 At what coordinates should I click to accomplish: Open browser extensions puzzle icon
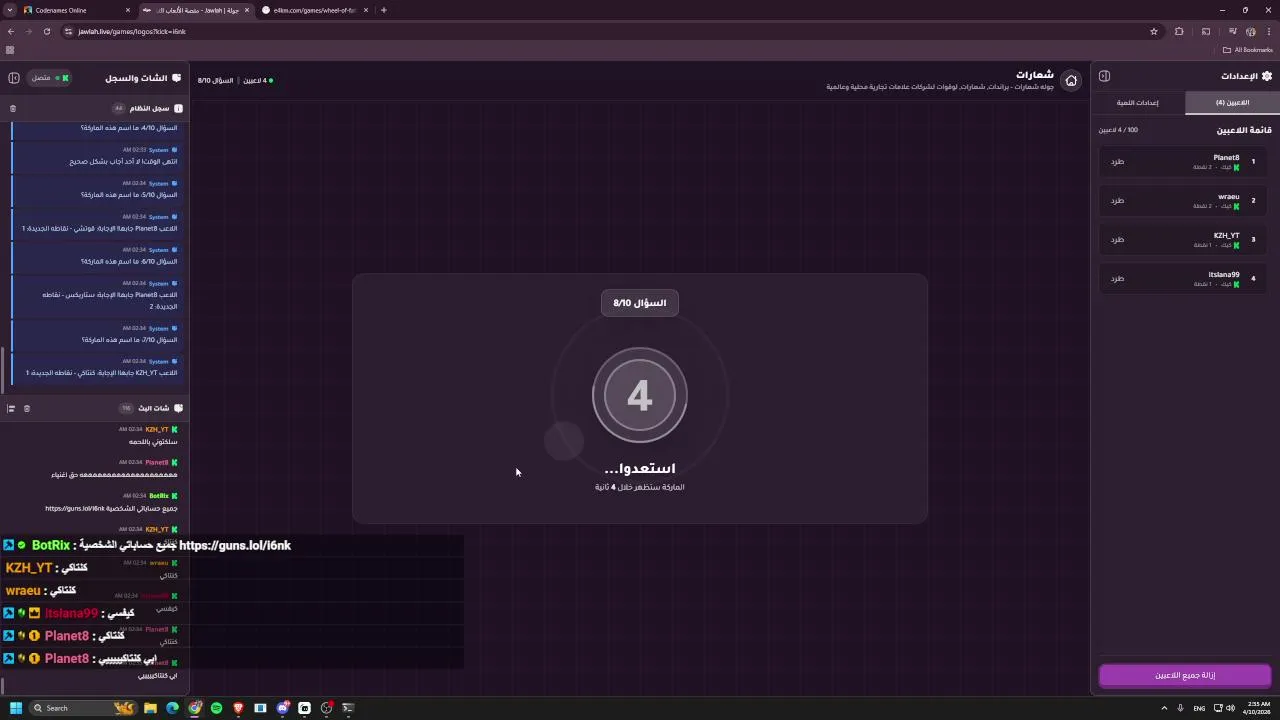point(1179,31)
